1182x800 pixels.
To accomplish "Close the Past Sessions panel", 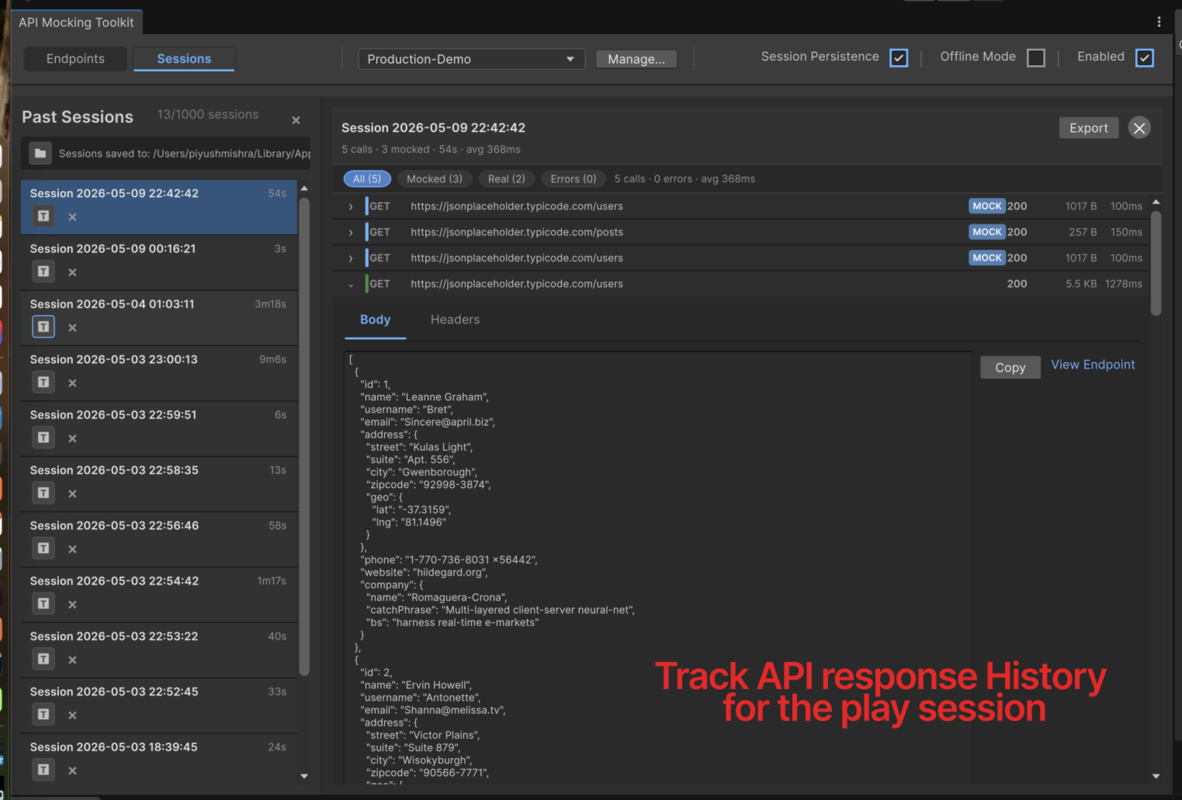I will 296,120.
